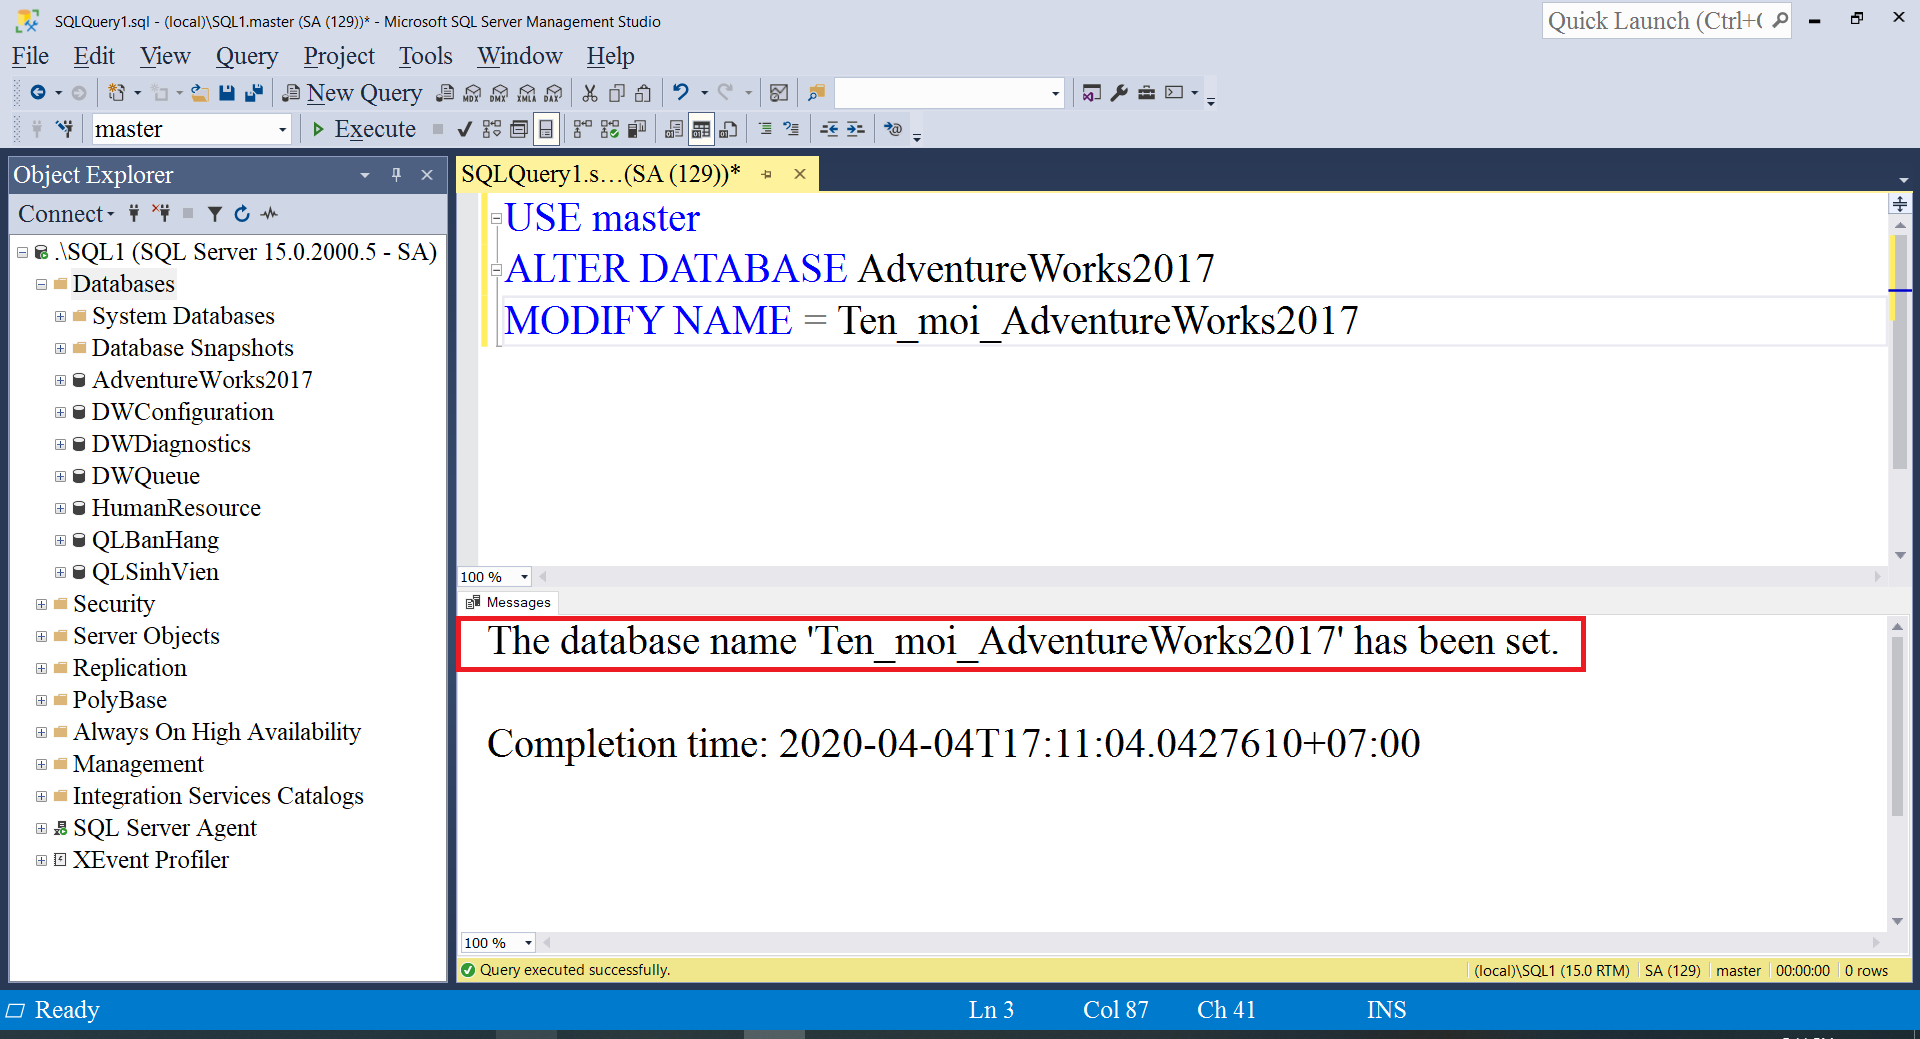Expand the AdventureWorks2017 database node
This screenshot has width=1920, height=1039.
pyautogui.click(x=61, y=380)
